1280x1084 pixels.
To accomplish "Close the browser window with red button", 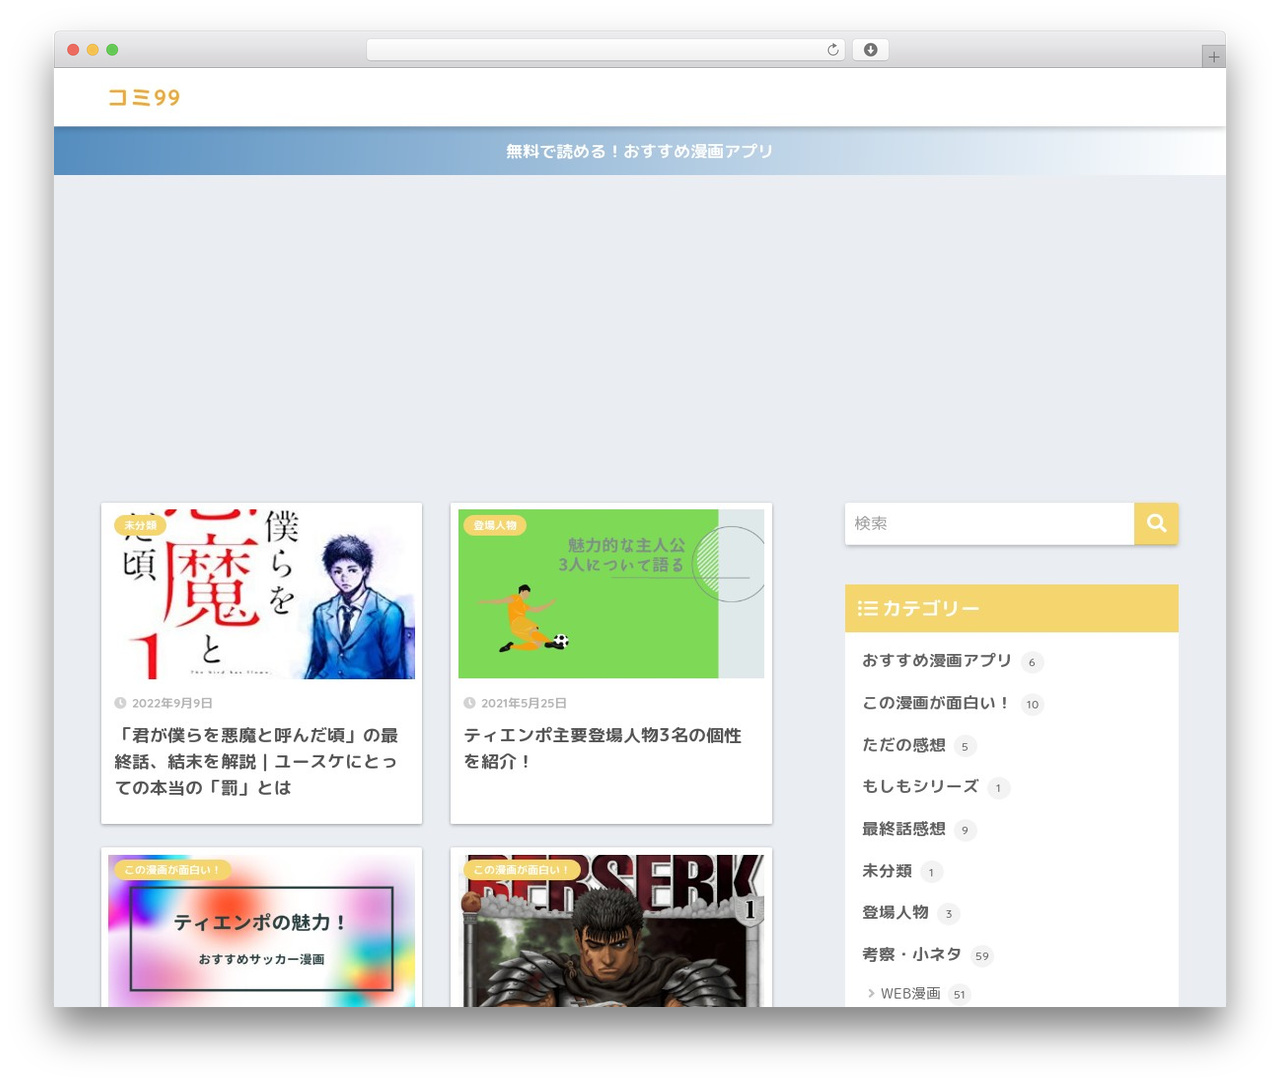I will pos(73,50).
